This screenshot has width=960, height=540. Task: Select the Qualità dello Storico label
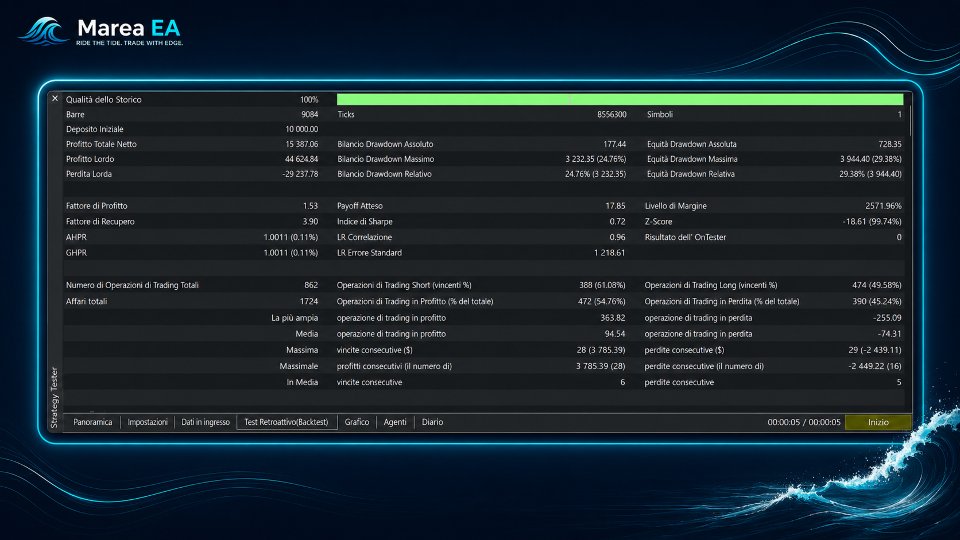pos(103,99)
